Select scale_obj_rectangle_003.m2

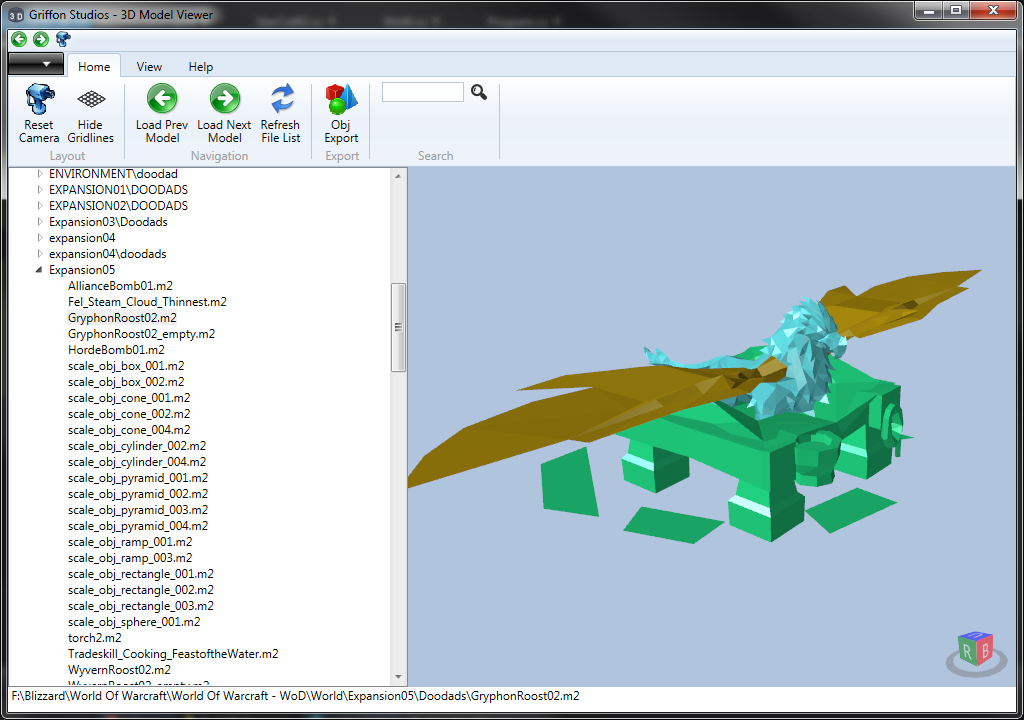tap(140, 606)
